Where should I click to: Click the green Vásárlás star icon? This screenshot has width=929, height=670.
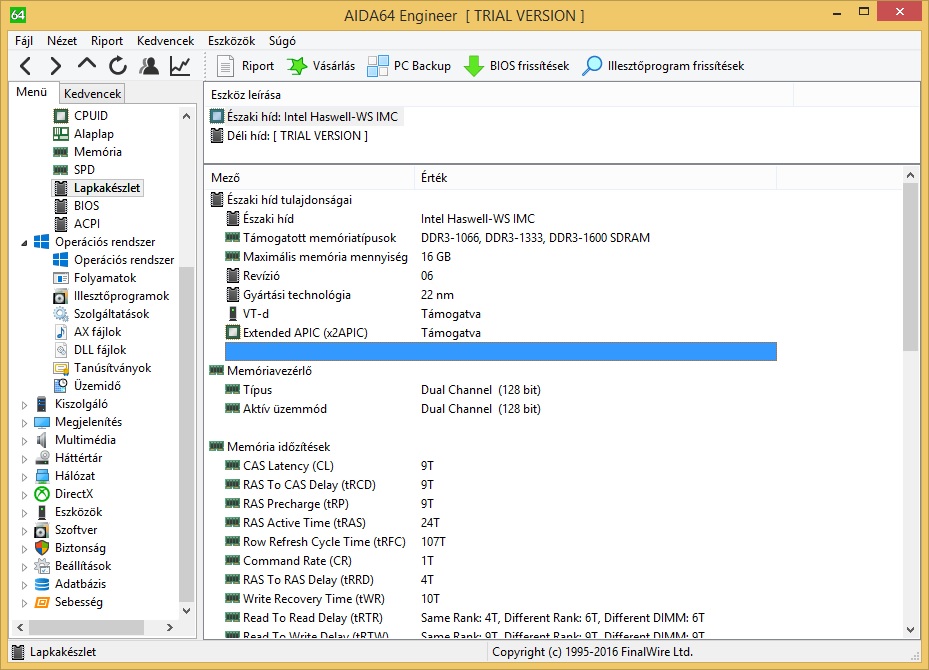click(x=297, y=66)
